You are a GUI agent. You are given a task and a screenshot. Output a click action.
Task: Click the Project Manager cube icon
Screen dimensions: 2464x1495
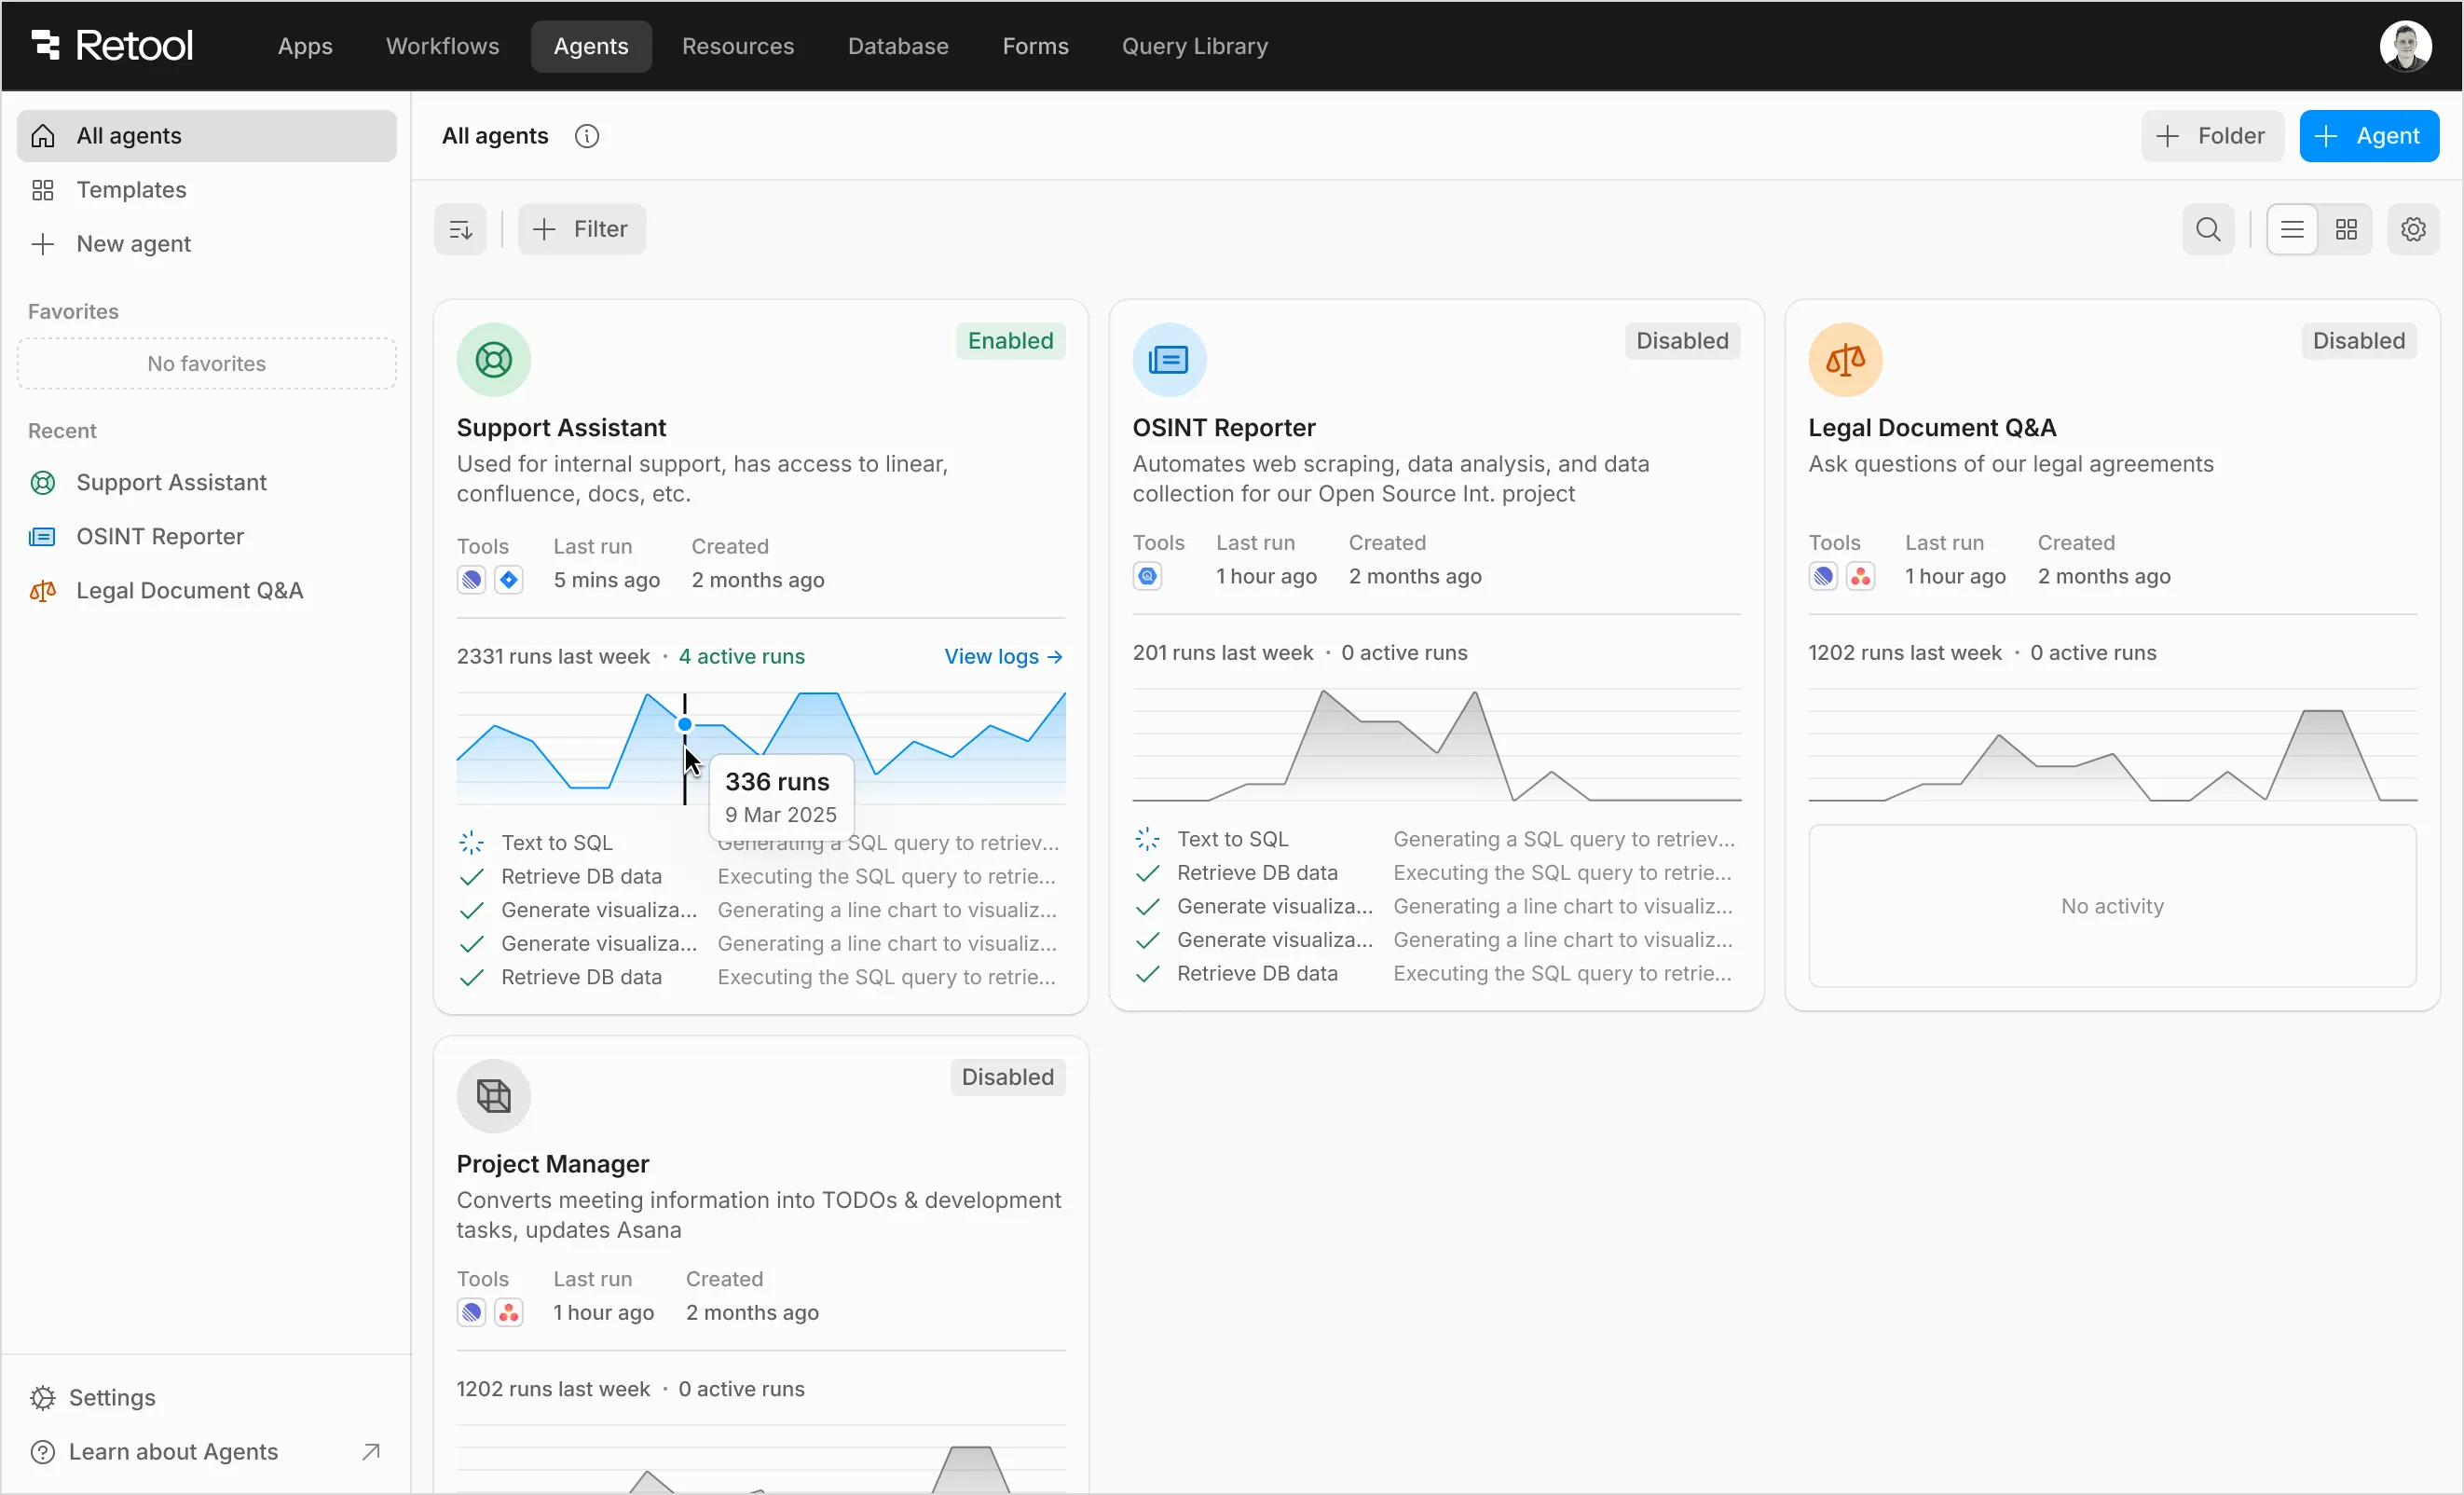click(x=492, y=1095)
